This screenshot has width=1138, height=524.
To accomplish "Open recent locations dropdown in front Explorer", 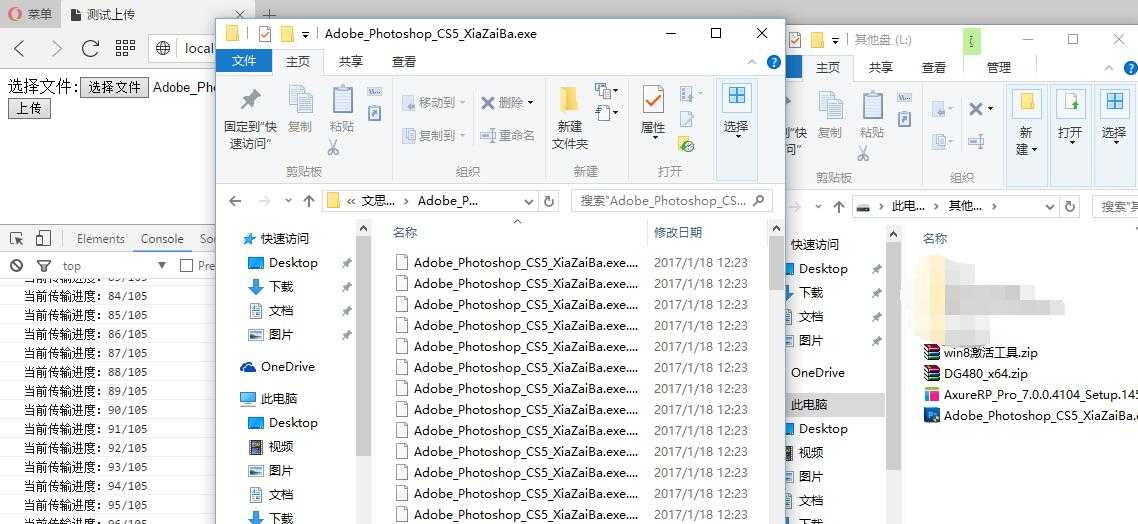I will (x=288, y=201).
